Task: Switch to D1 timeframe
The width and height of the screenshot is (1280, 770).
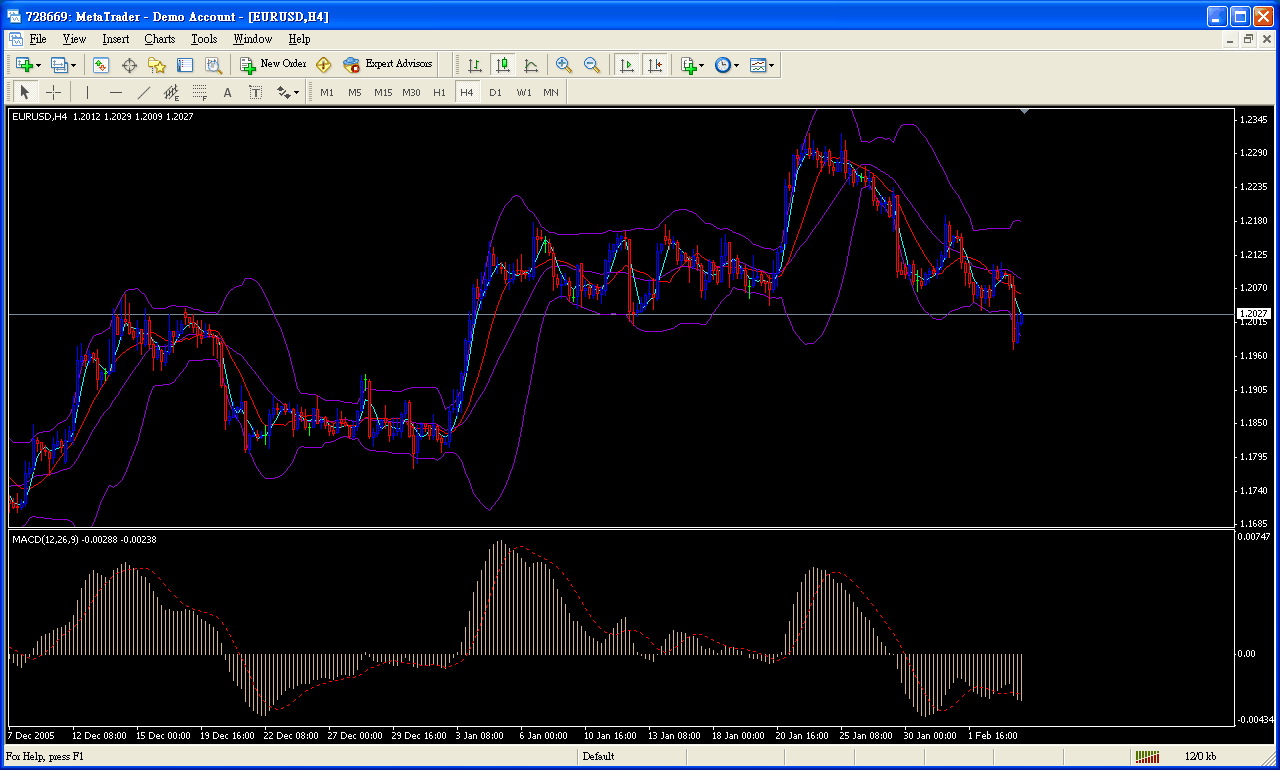Action: click(x=495, y=92)
